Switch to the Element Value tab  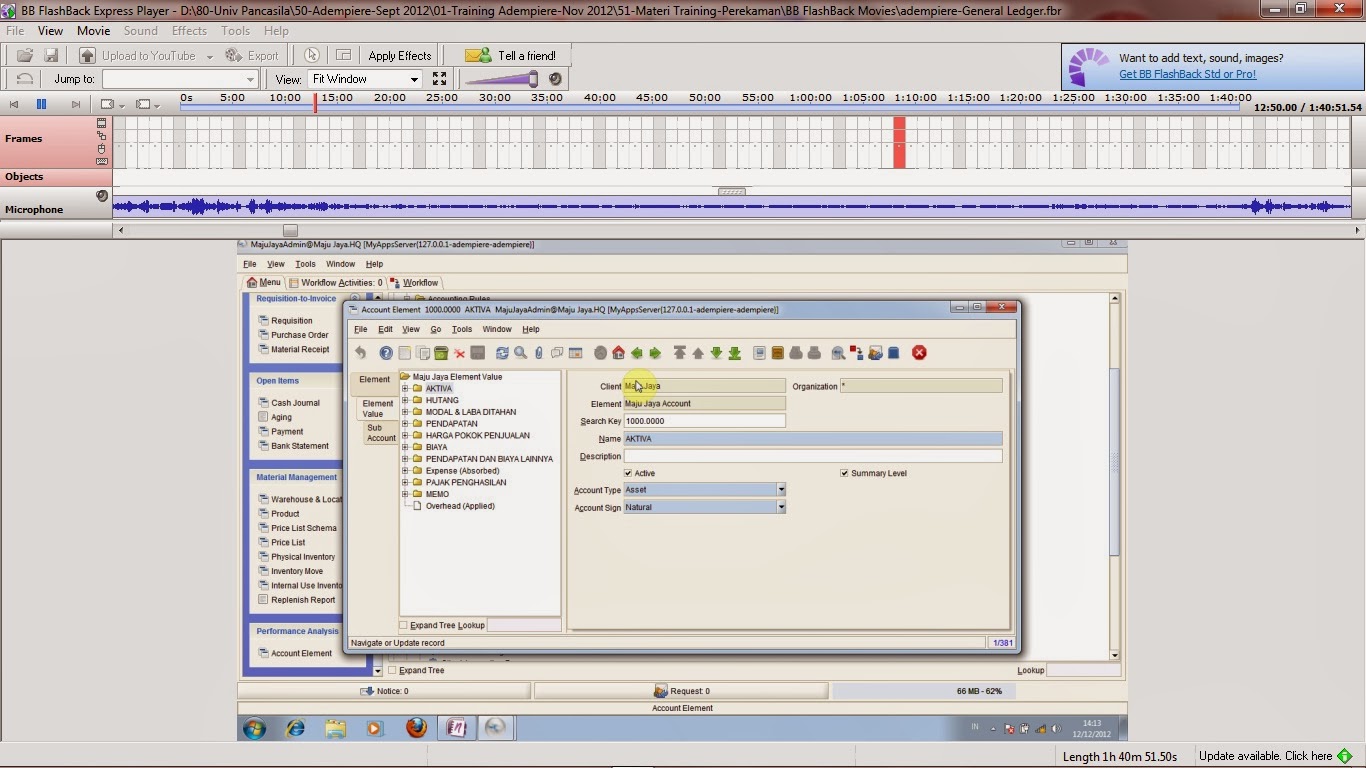click(377, 409)
